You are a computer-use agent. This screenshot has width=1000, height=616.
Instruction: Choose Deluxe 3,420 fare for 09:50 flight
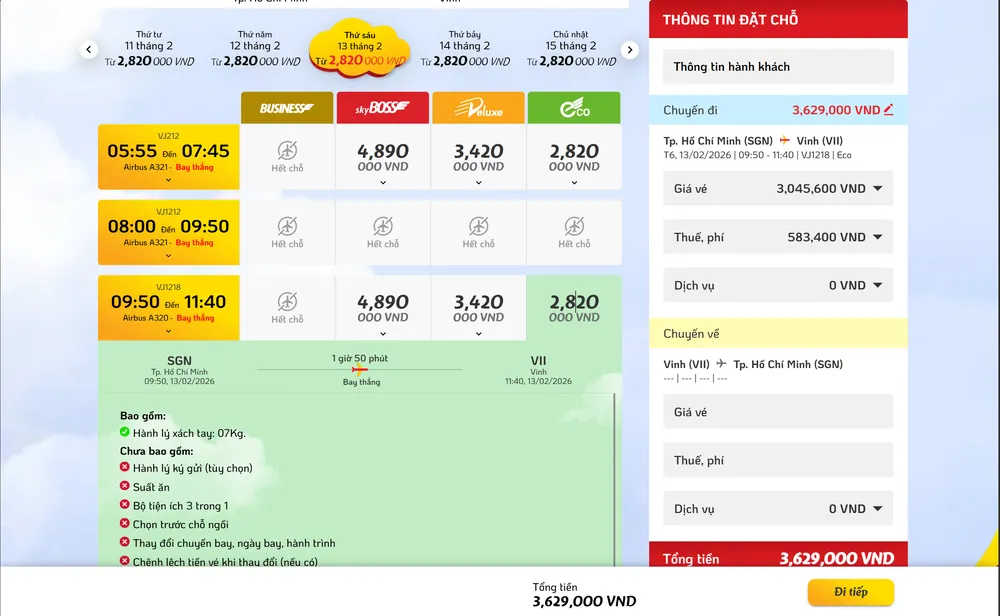(478, 307)
